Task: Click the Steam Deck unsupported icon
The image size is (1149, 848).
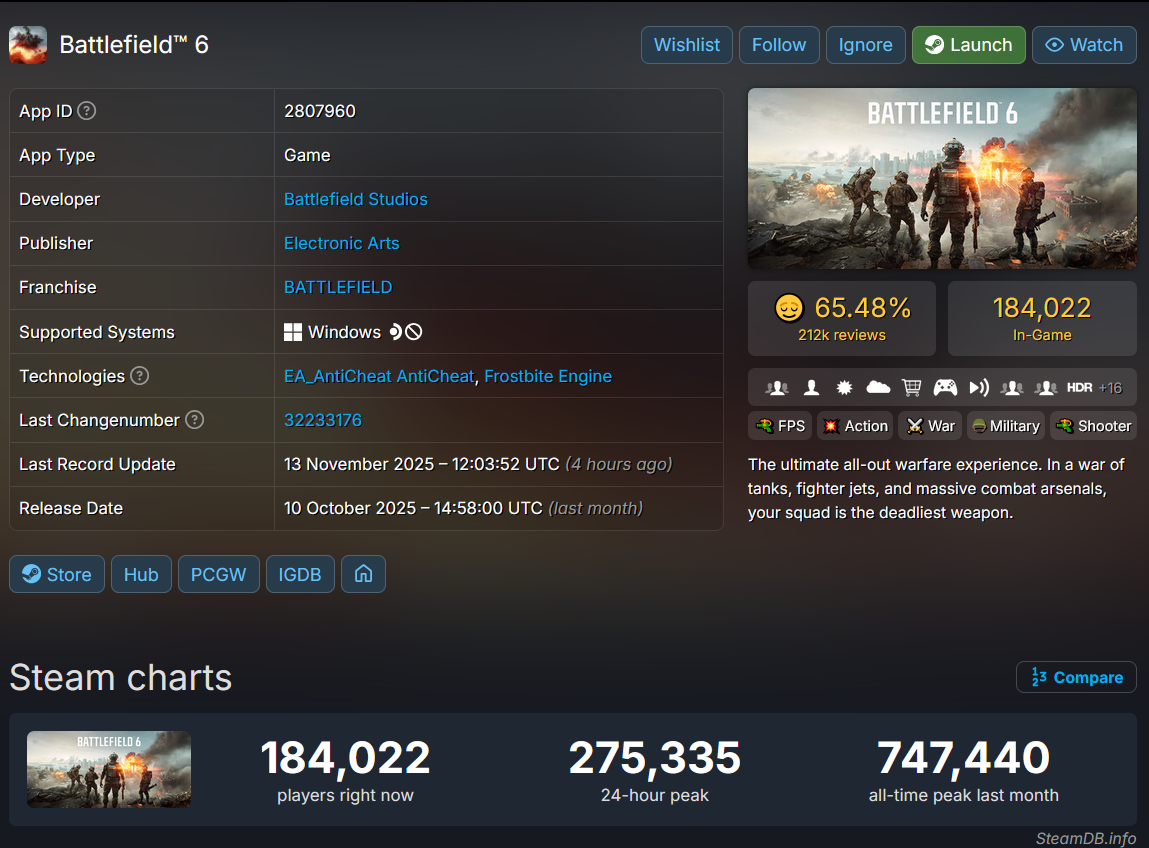Action: [x=413, y=332]
